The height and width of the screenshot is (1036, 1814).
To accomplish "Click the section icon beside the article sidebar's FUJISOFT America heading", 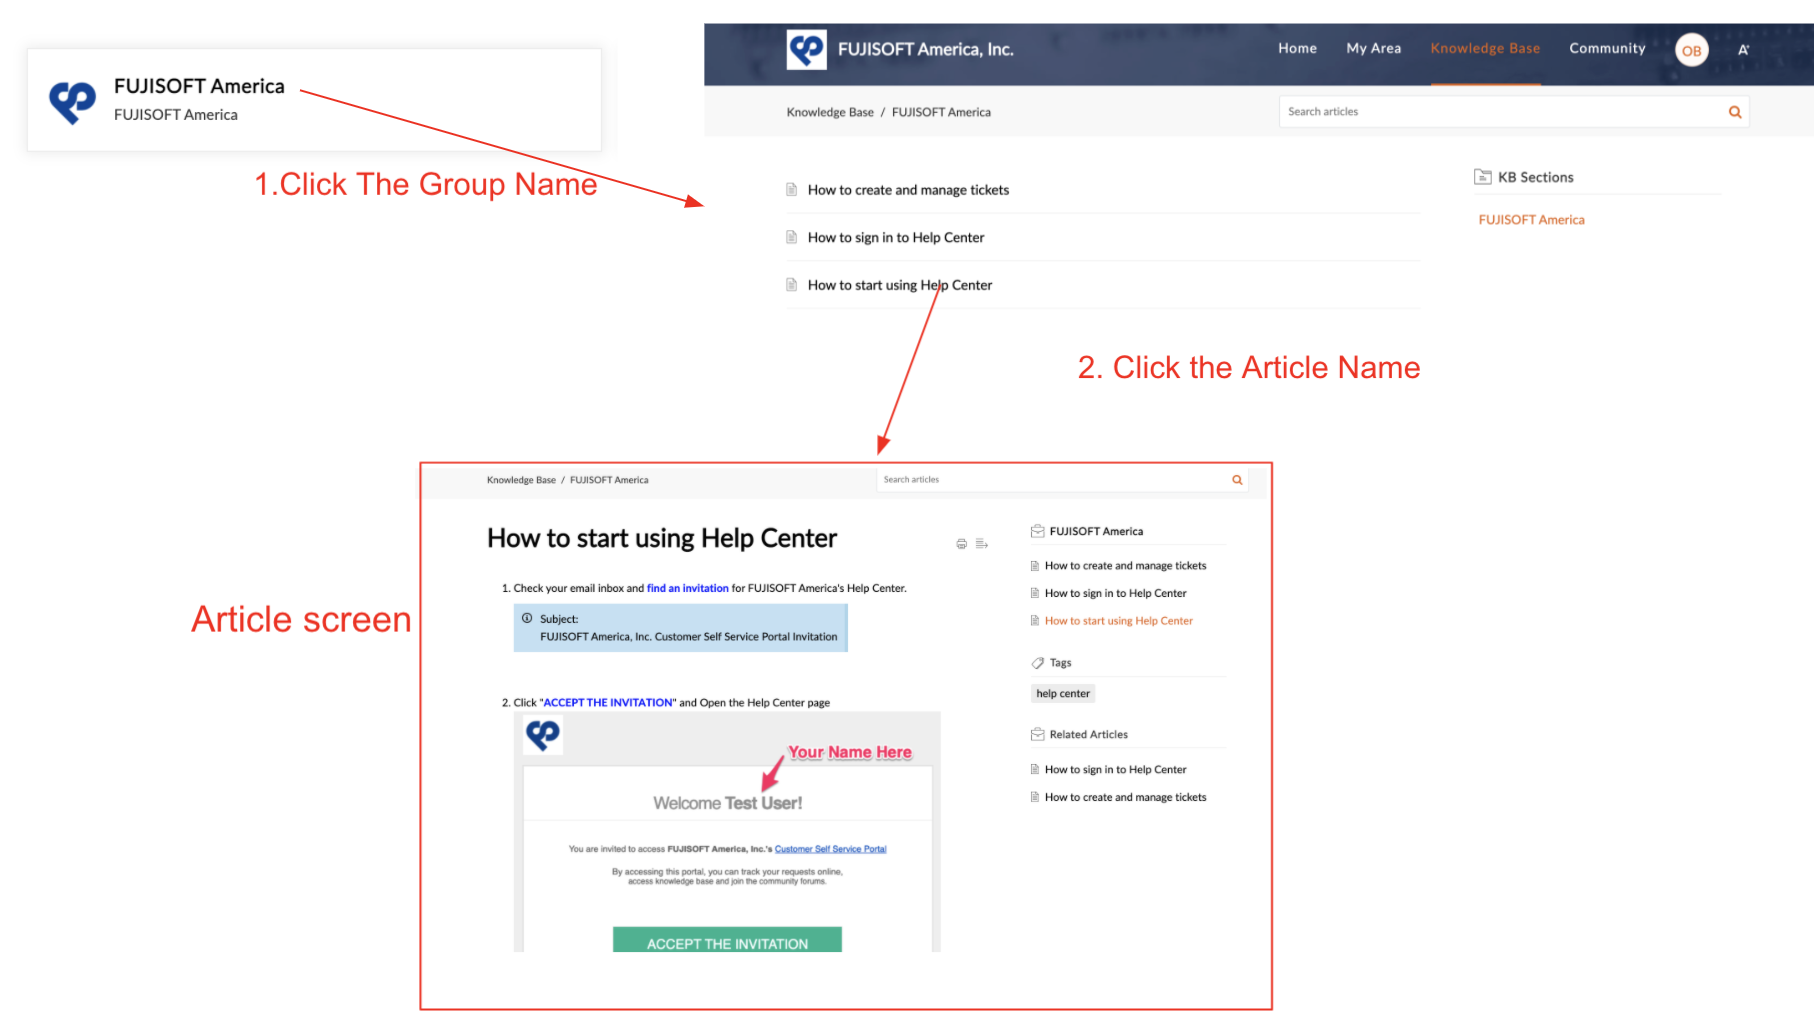I will click(1037, 531).
